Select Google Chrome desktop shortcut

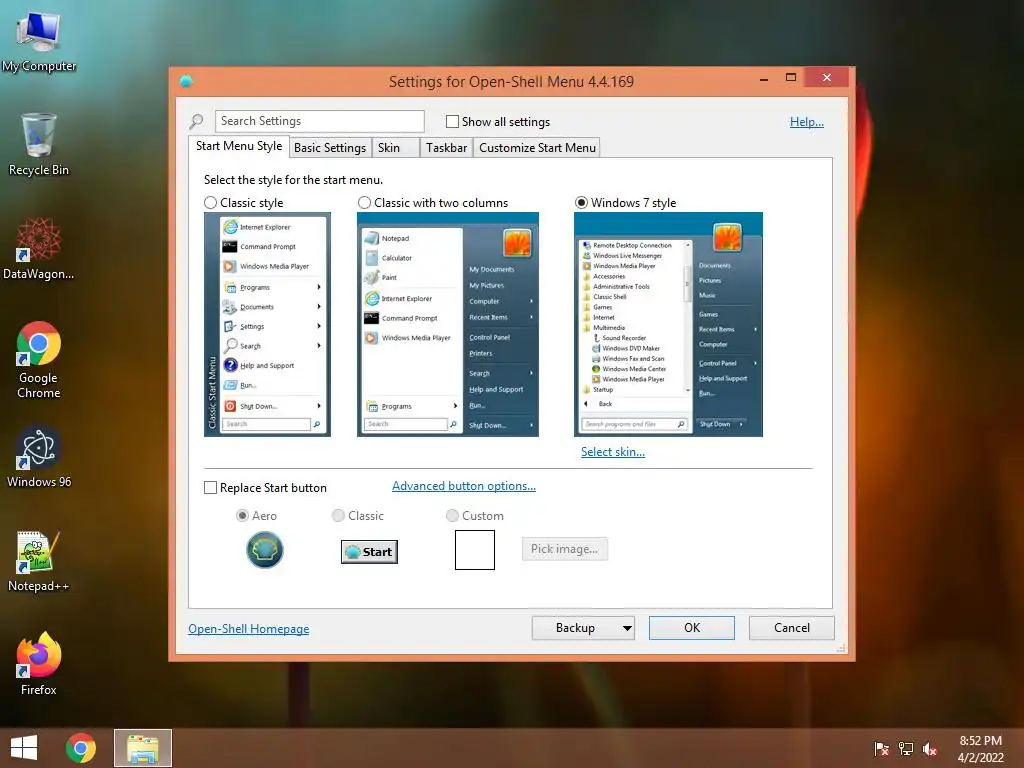[39, 360]
